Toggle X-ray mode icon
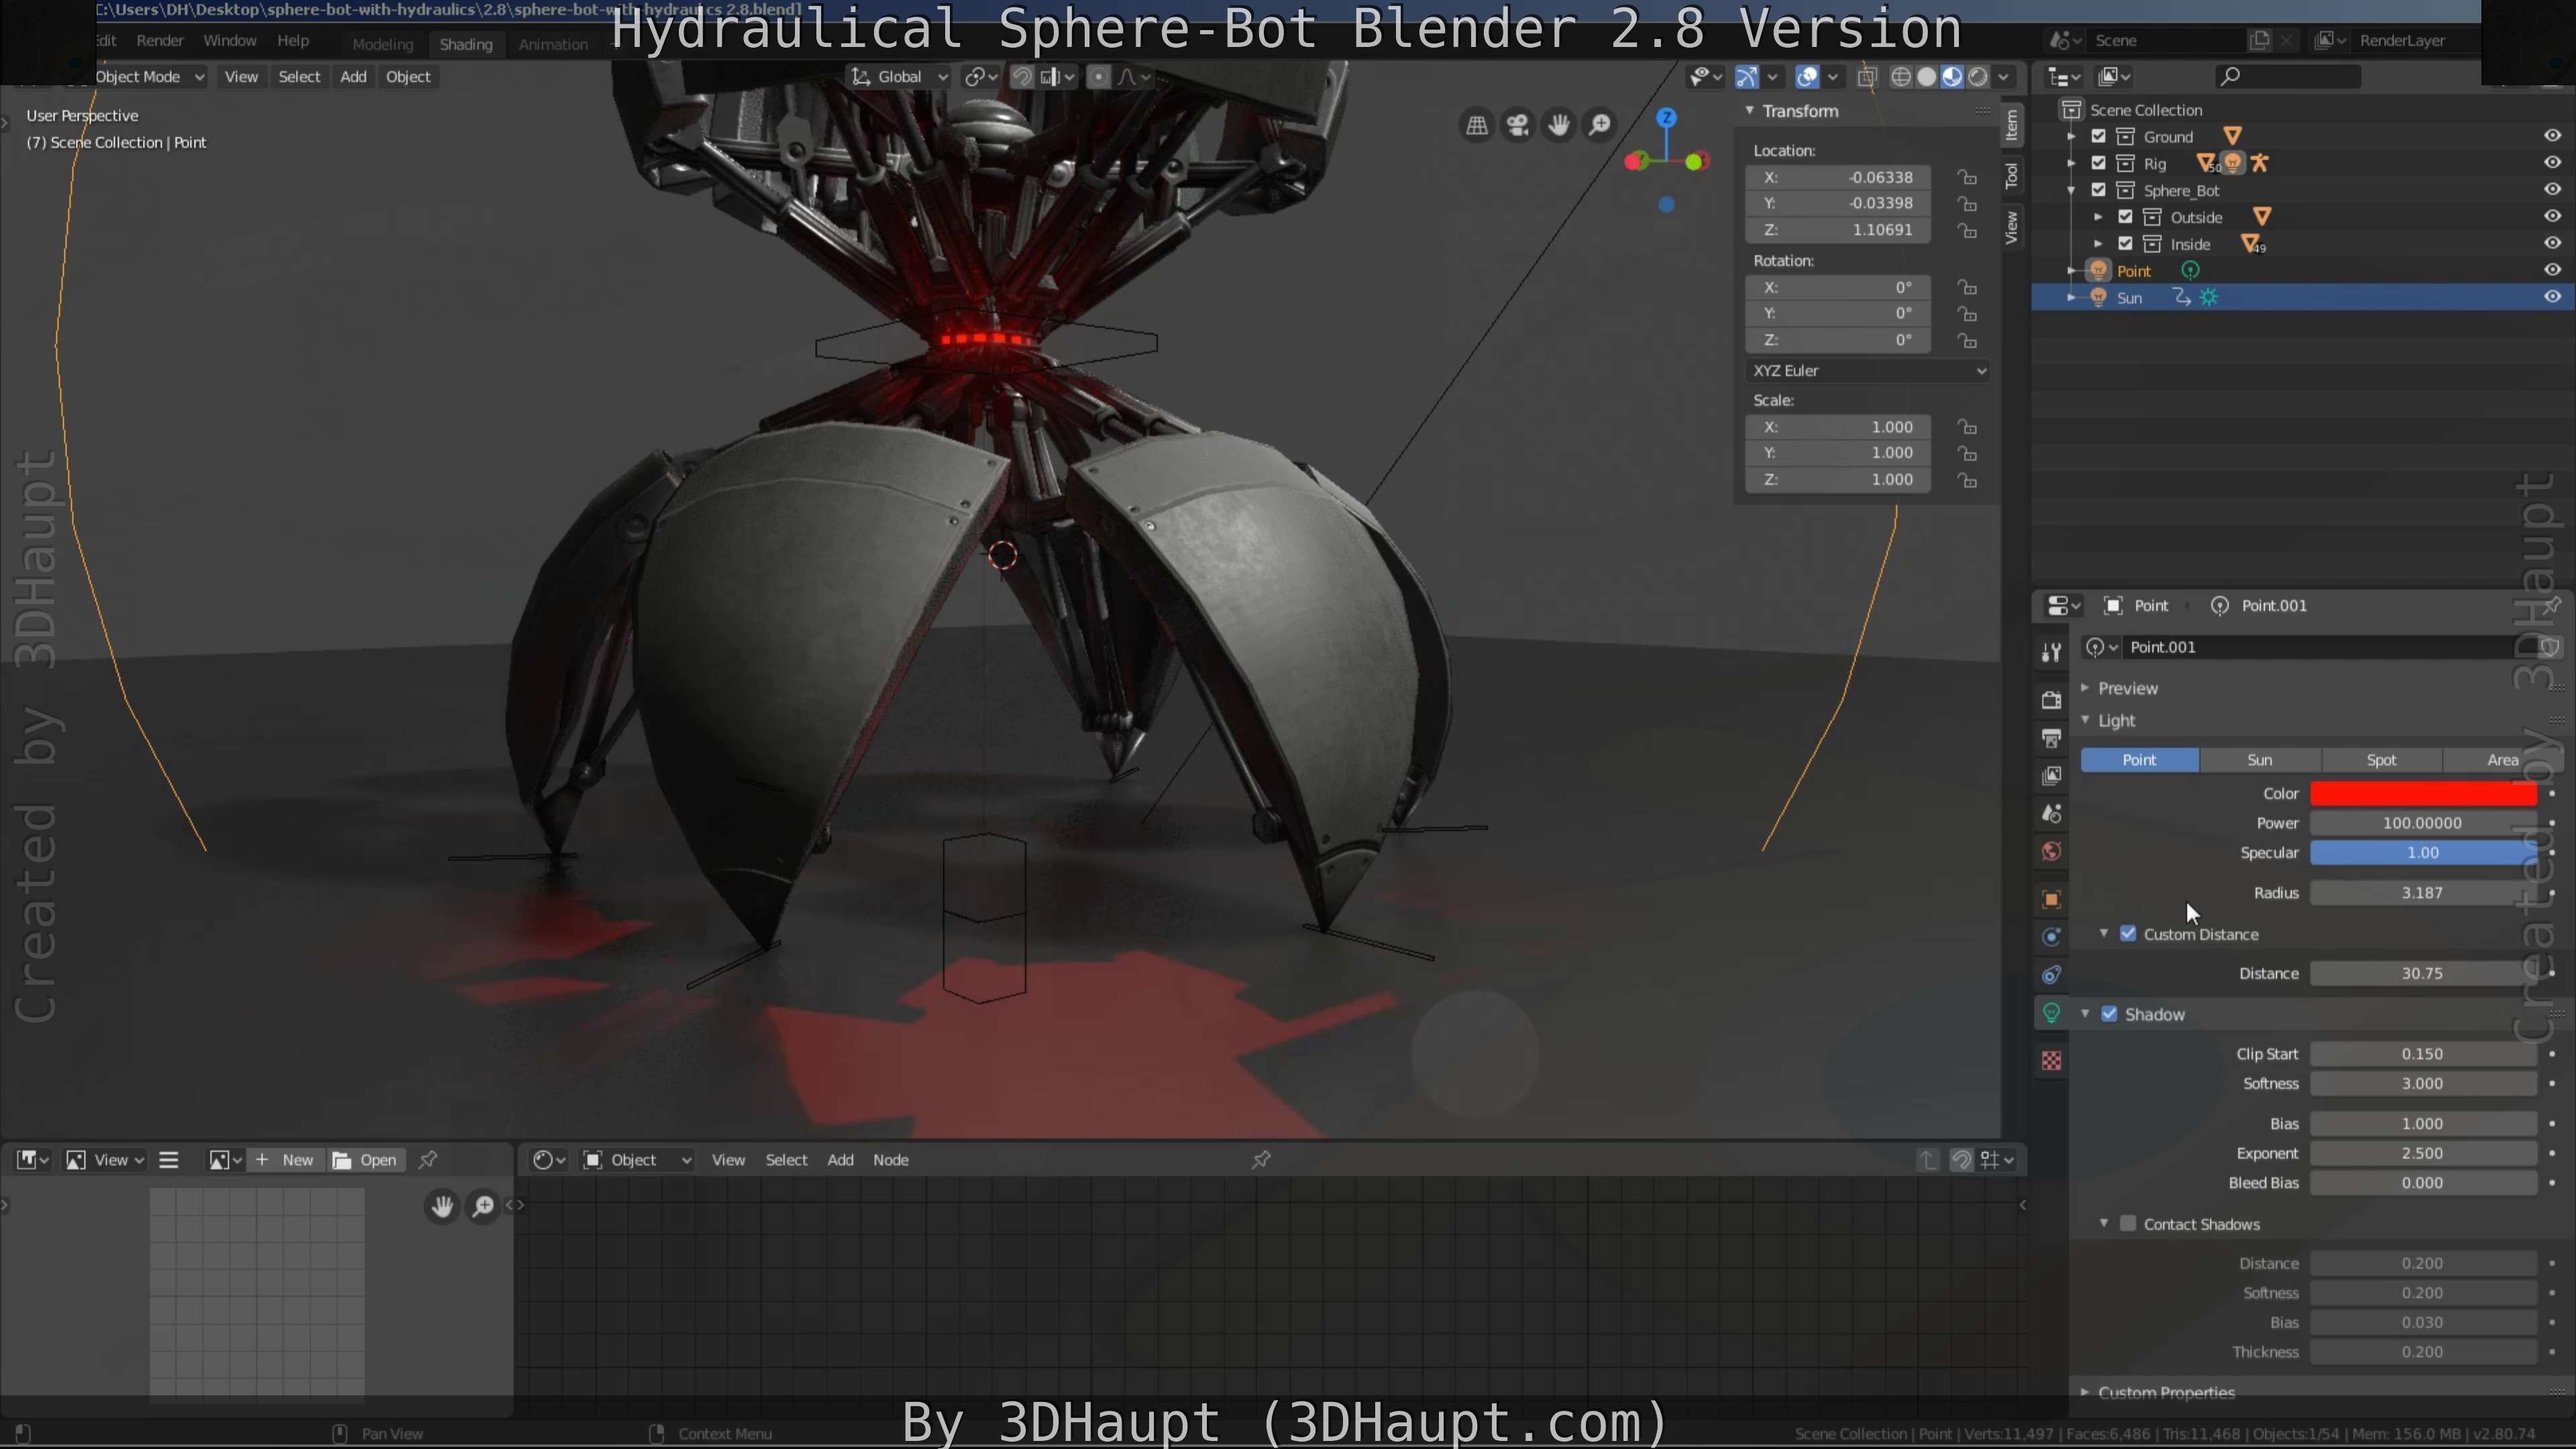Image resolution: width=2576 pixels, height=1449 pixels. click(1867, 77)
